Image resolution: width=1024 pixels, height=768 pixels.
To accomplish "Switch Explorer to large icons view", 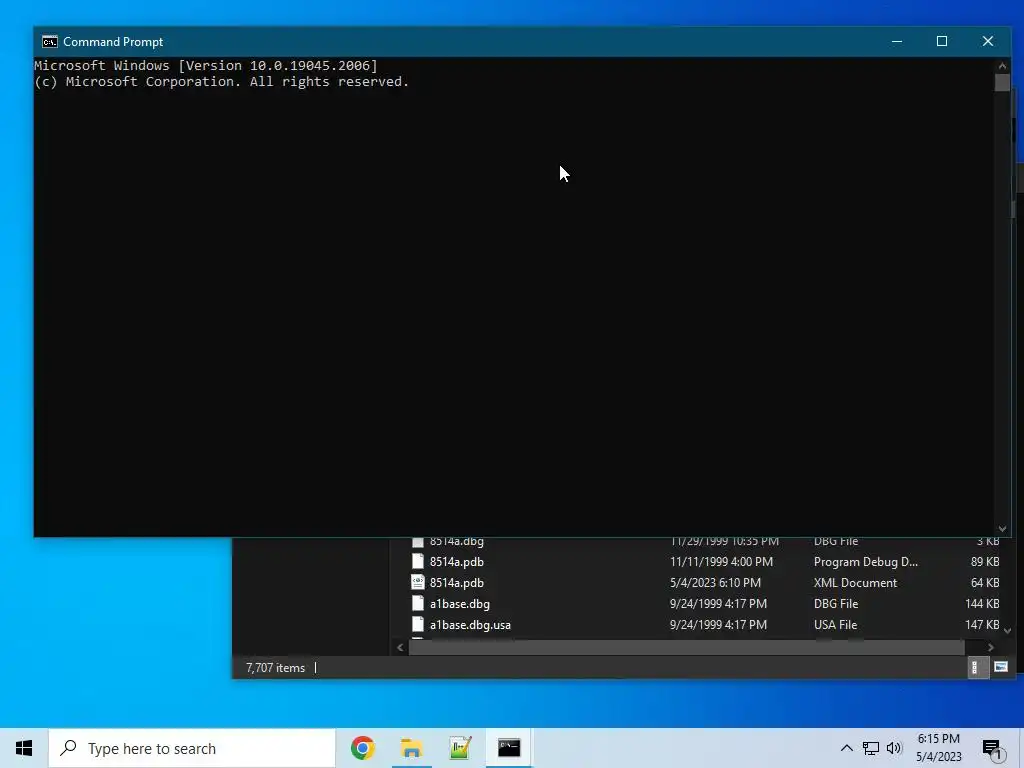I will tap(1000, 667).
